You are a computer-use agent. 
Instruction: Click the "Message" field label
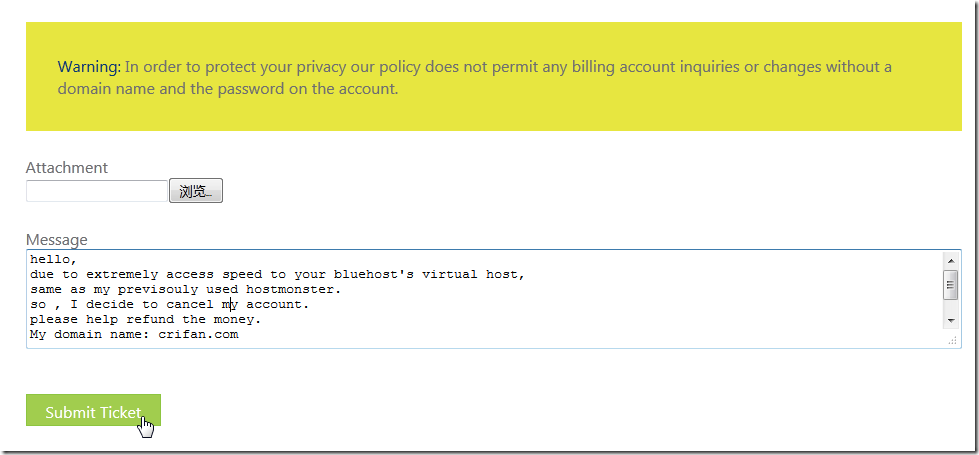coord(56,239)
